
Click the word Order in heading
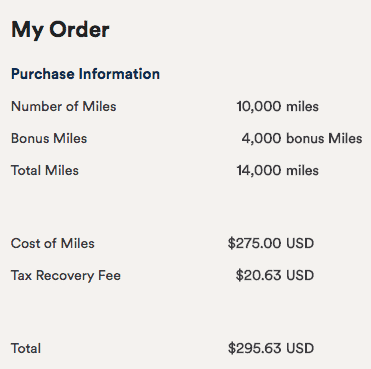[79, 30]
